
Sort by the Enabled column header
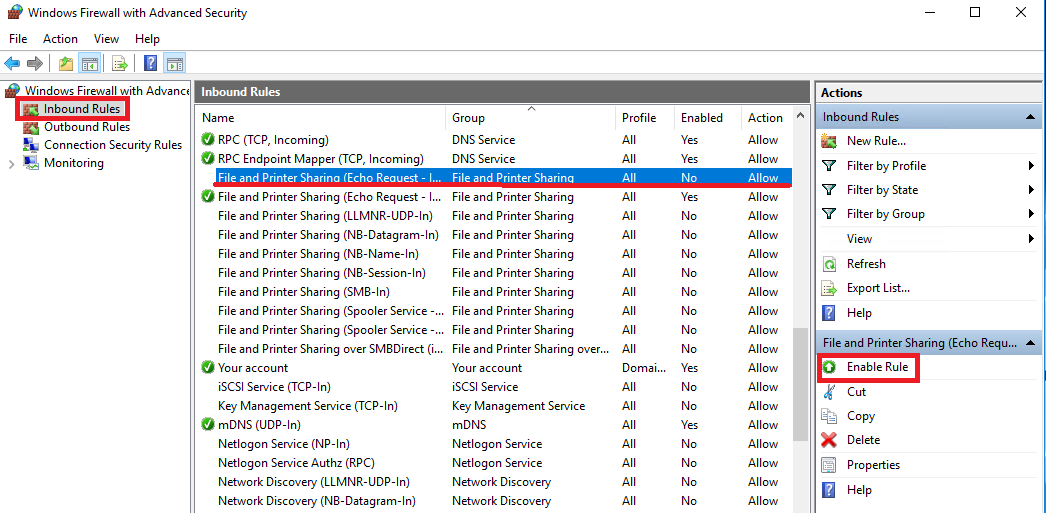pyautogui.click(x=707, y=117)
